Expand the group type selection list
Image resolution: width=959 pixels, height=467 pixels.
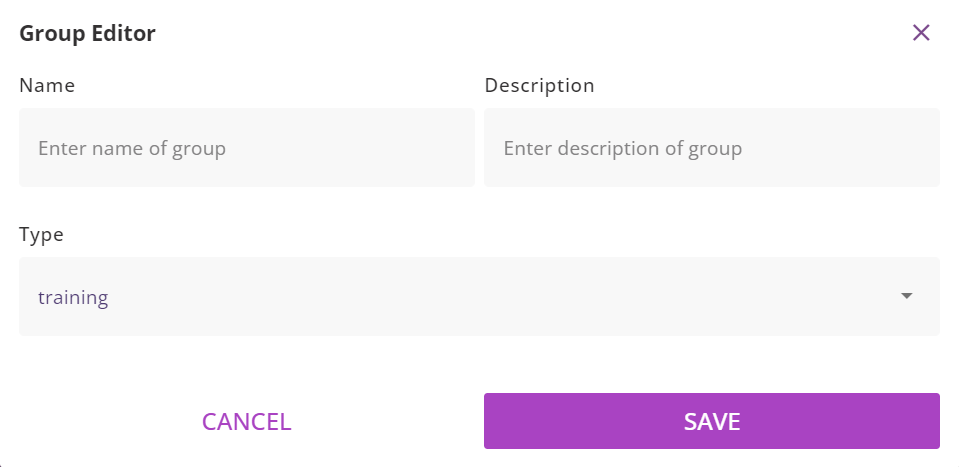click(x=479, y=296)
